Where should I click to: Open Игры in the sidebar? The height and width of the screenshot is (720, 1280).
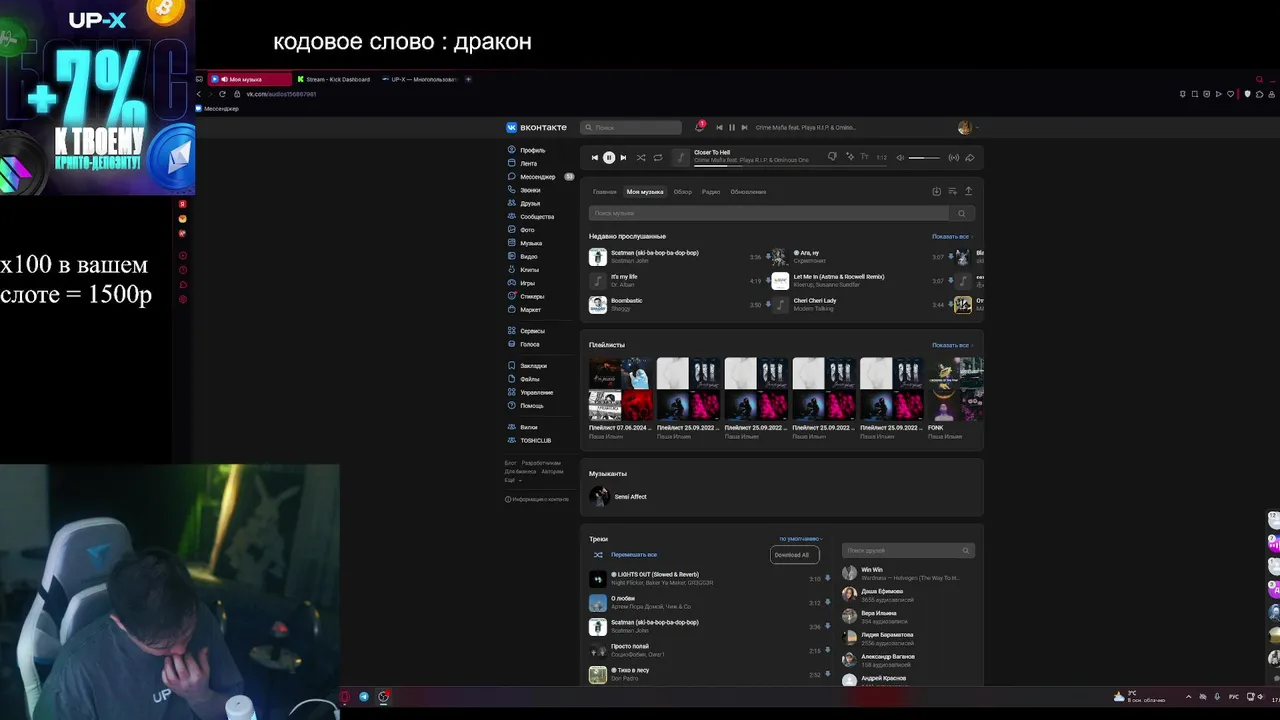click(x=527, y=283)
